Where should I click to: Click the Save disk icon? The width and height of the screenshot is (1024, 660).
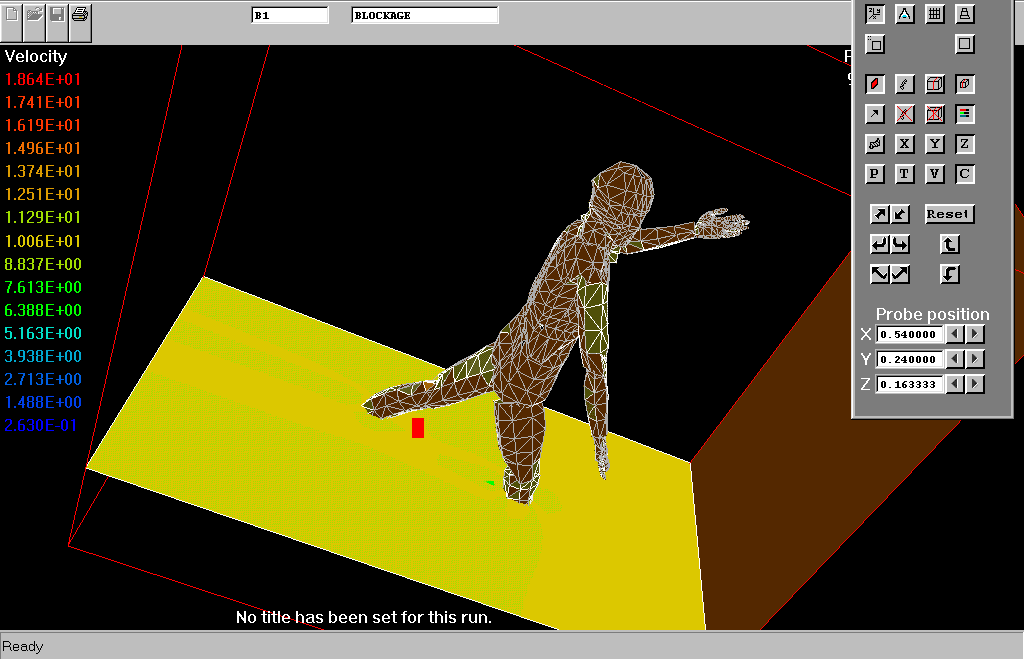coord(58,15)
